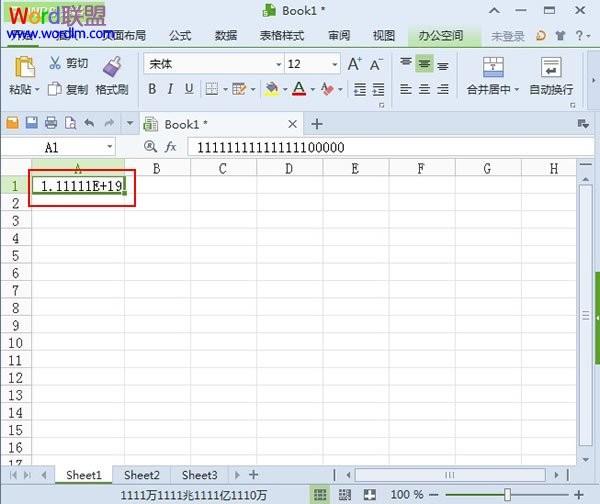
Task: Print with the printer icon
Action: coord(51,123)
